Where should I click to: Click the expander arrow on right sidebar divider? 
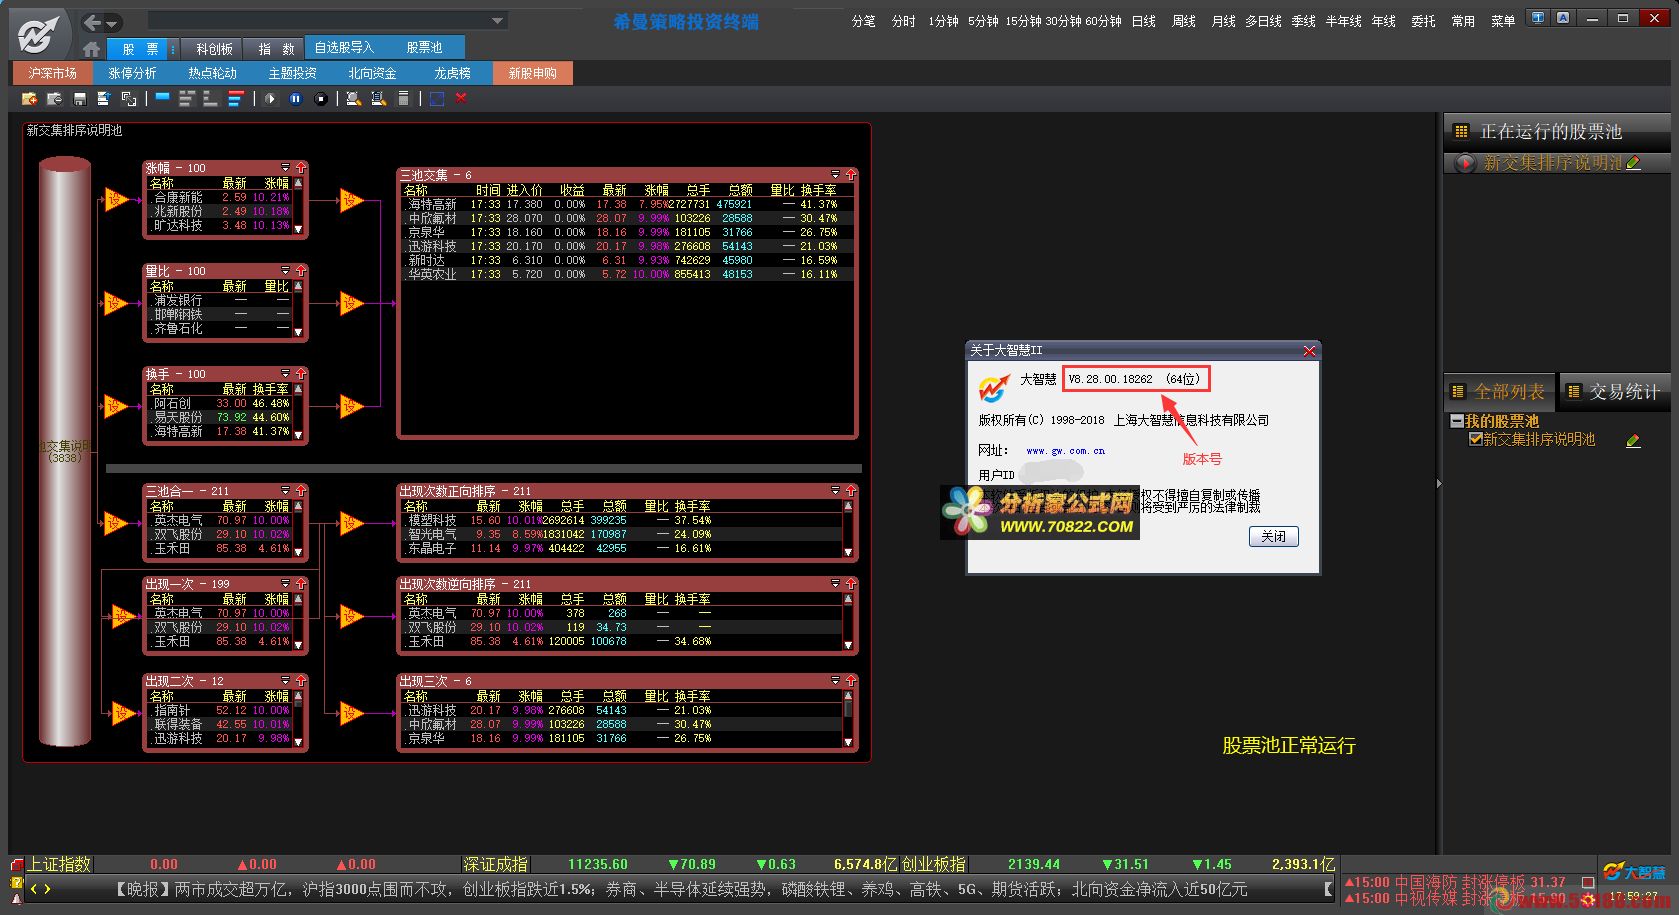1439,483
